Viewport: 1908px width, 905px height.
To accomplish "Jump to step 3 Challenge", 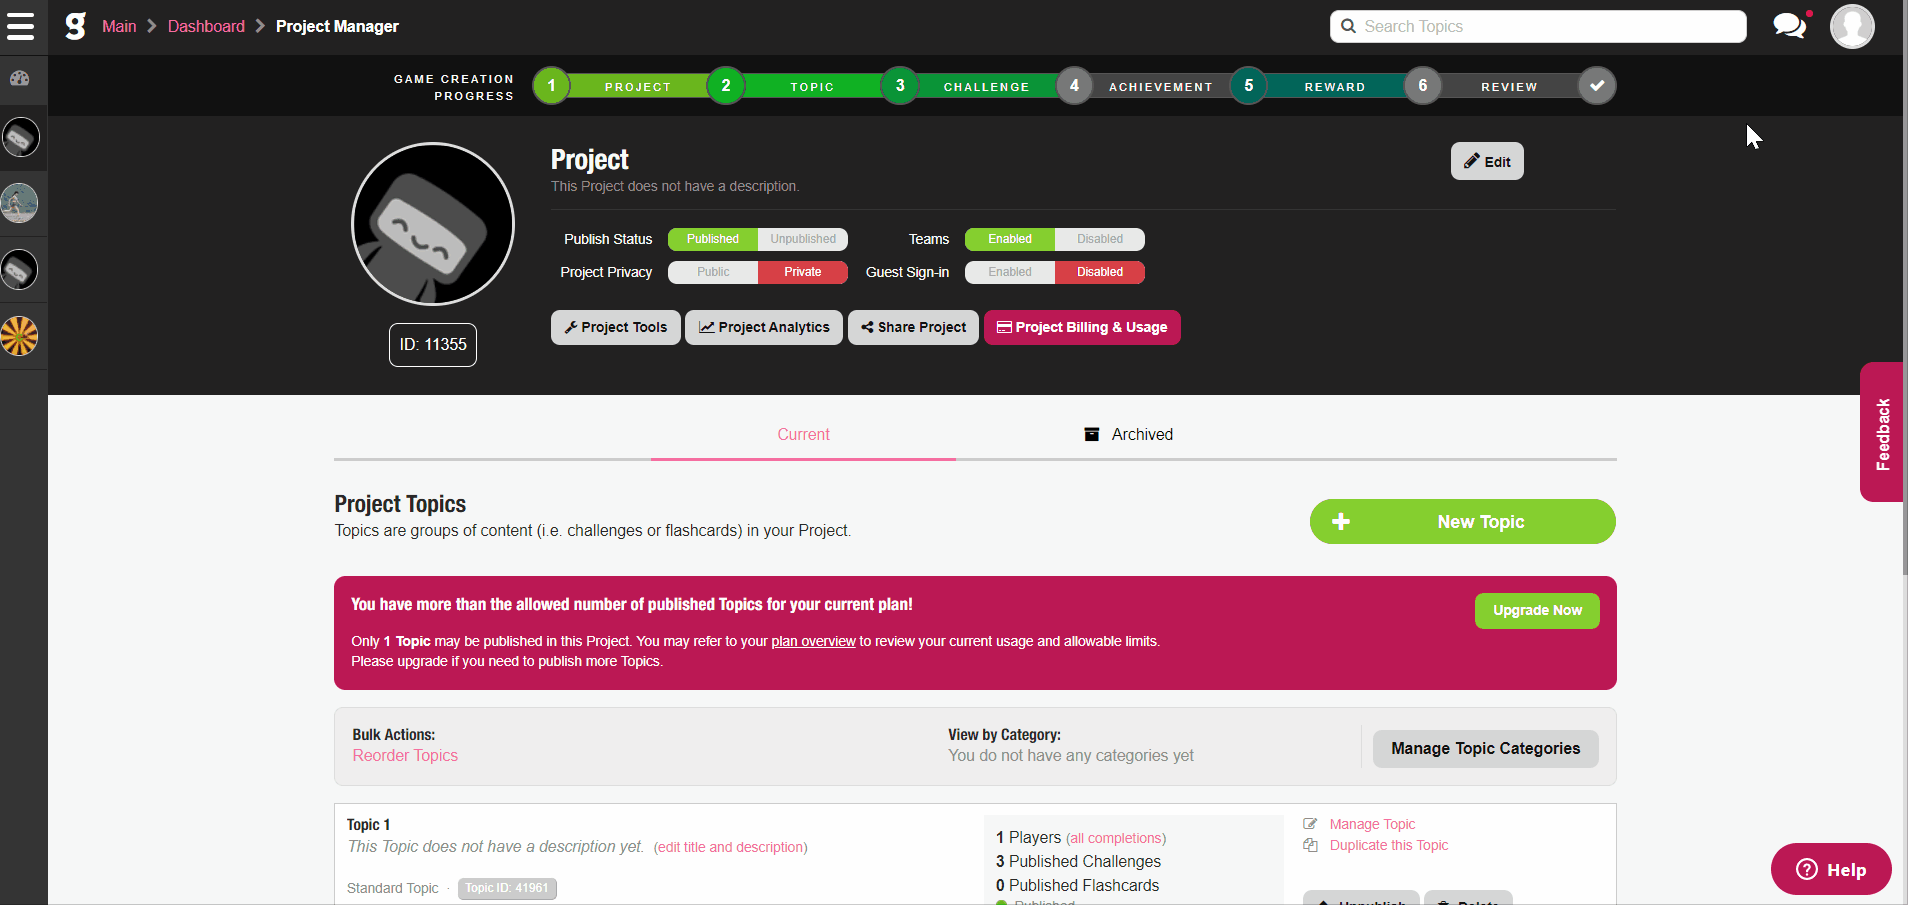I will click(900, 86).
